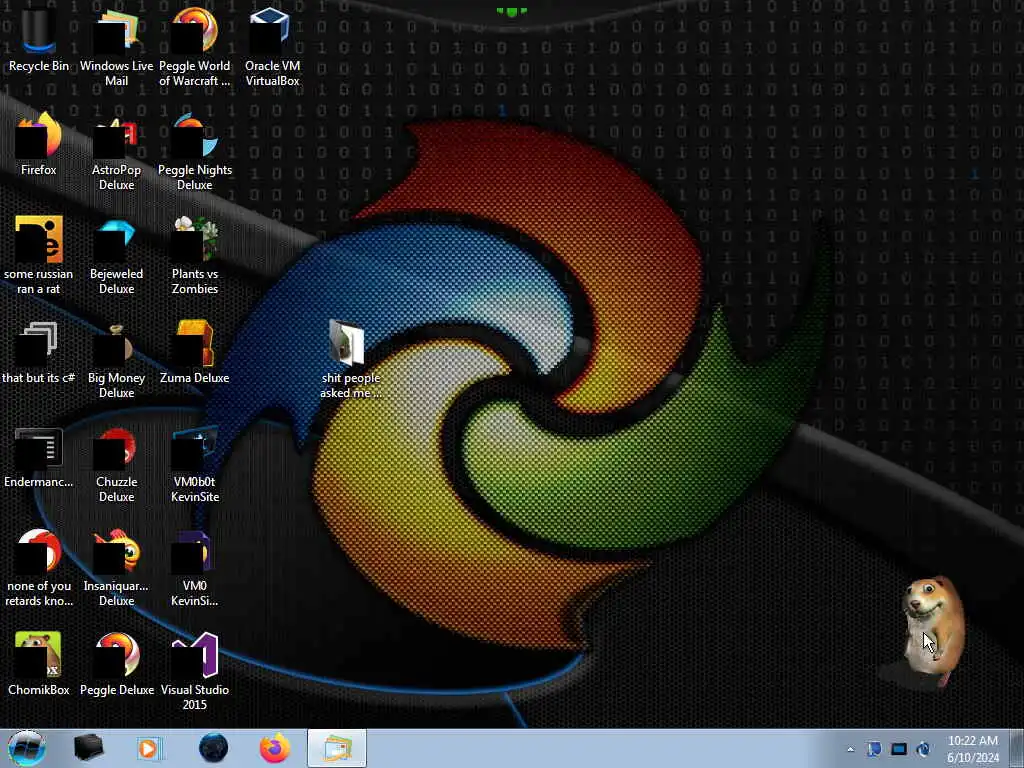Open the dark globe taskbar icon
1024x768 pixels.
point(213,748)
